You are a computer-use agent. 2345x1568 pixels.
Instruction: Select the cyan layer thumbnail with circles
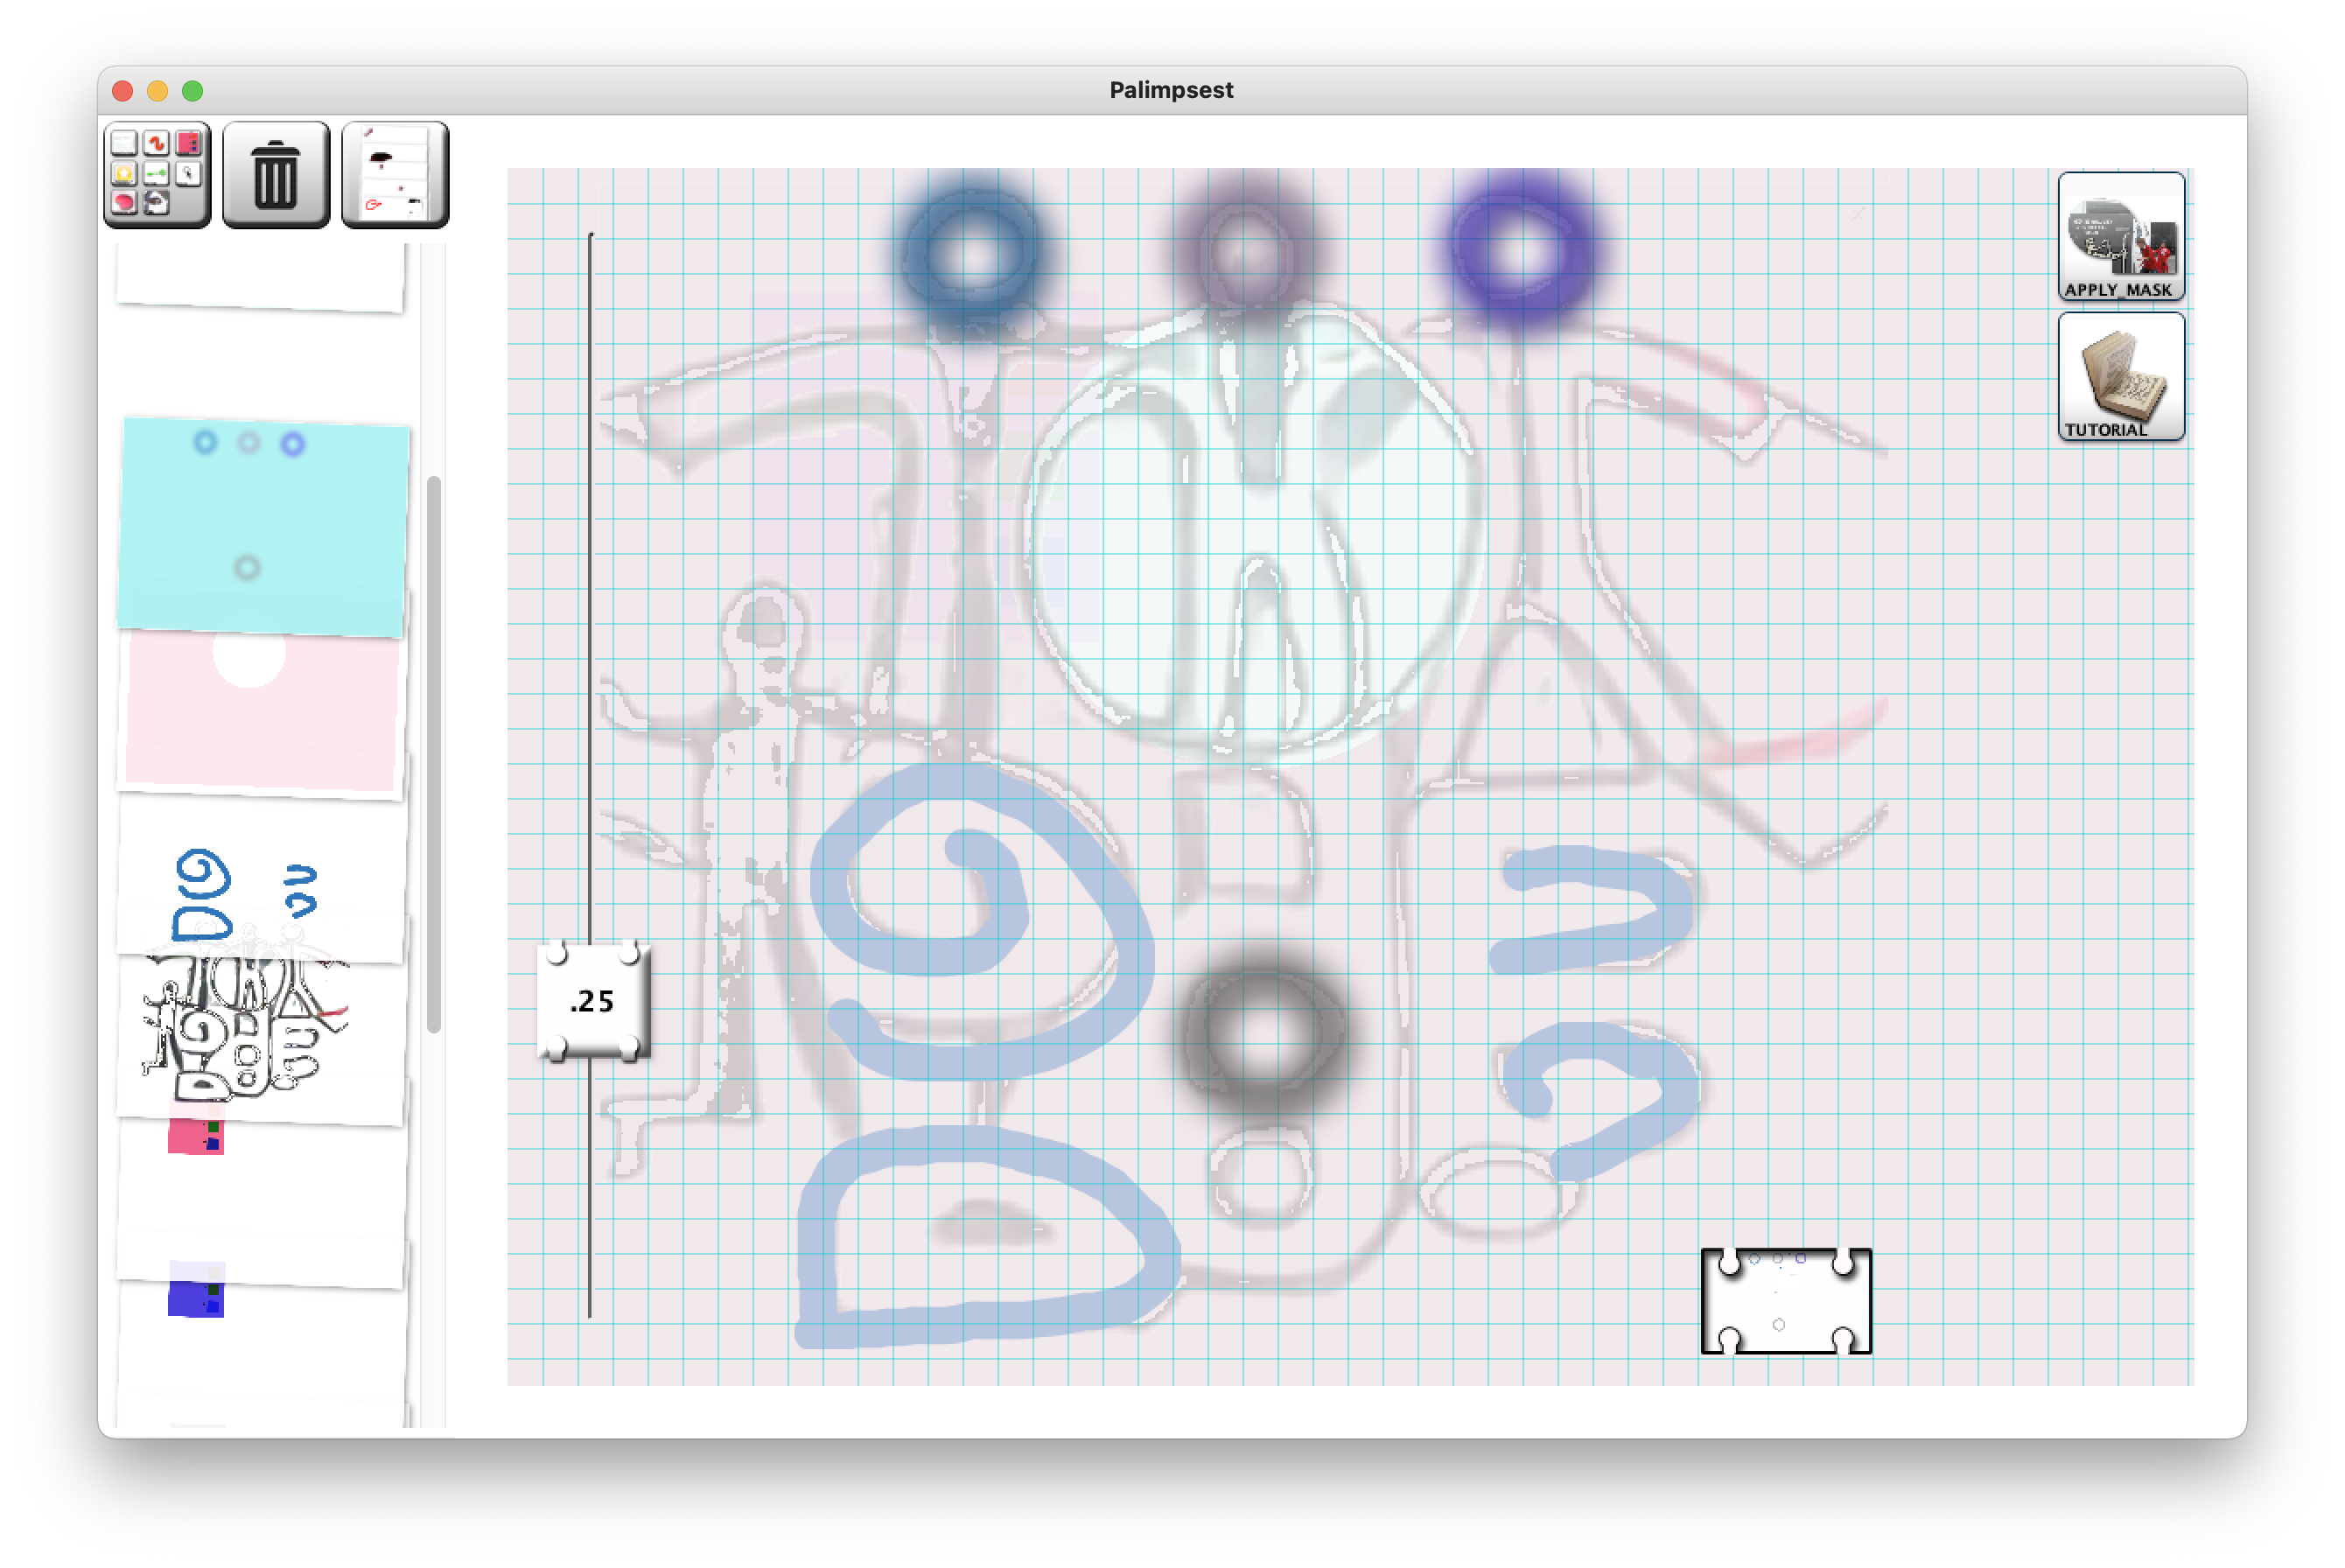pyautogui.click(x=263, y=525)
